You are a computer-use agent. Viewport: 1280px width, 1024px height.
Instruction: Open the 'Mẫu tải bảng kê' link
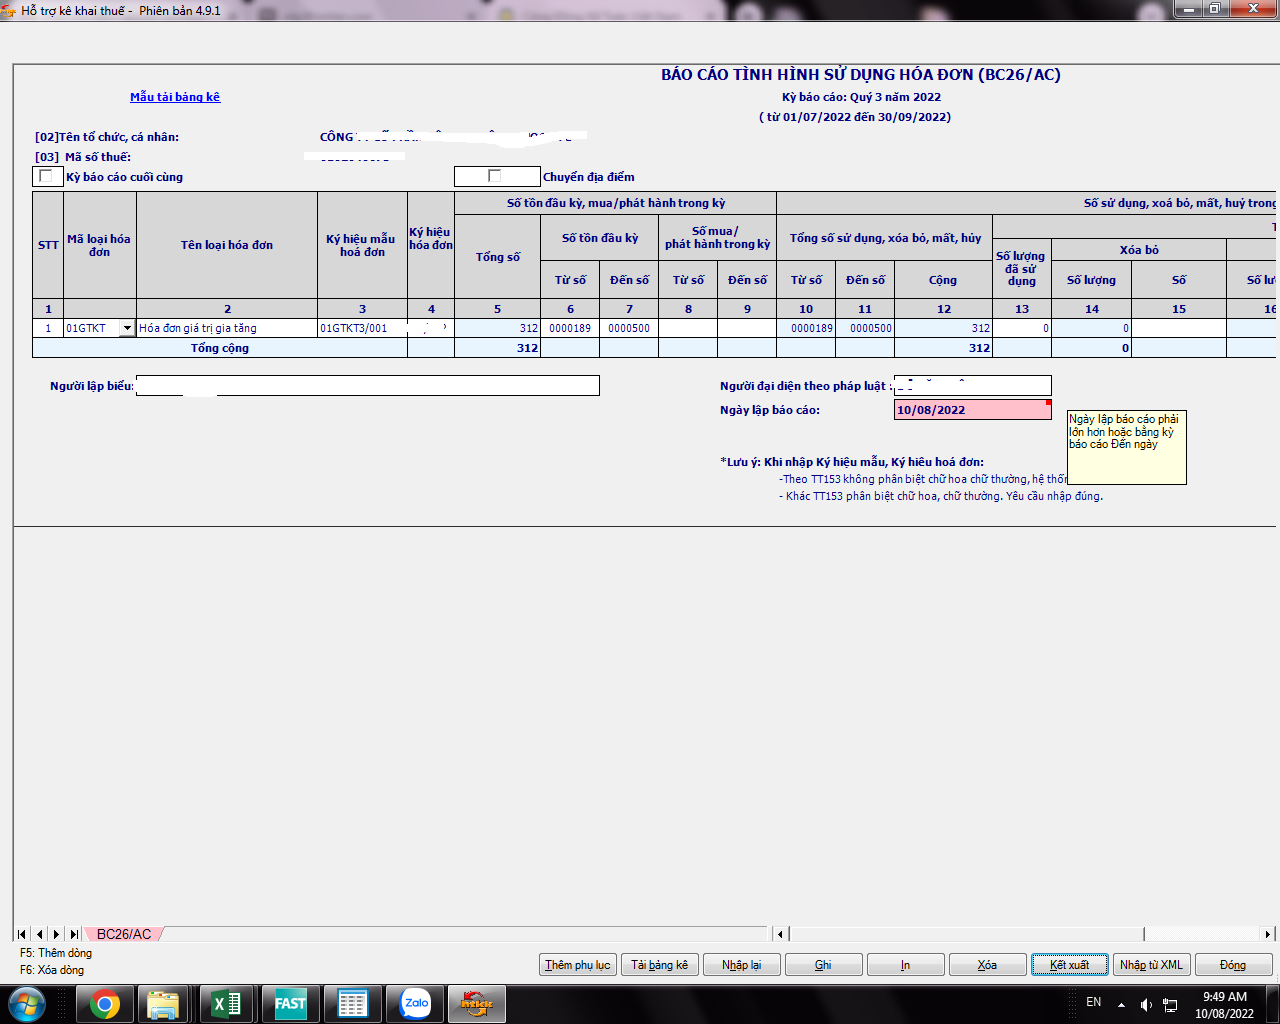pos(175,97)
